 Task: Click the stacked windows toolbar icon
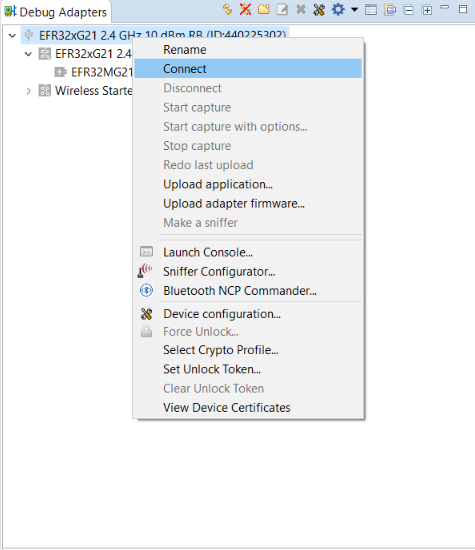pos(390,10)
